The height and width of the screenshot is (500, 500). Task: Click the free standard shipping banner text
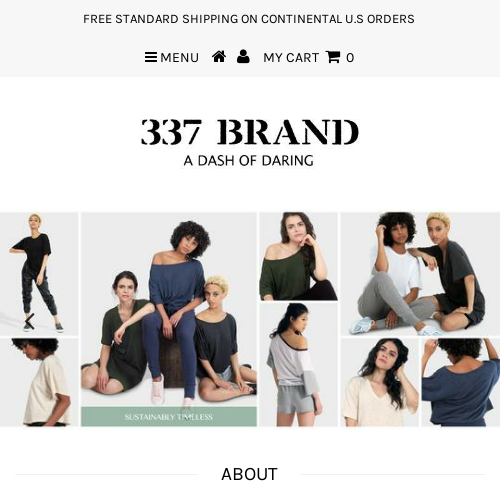click(x=249, y=19)
